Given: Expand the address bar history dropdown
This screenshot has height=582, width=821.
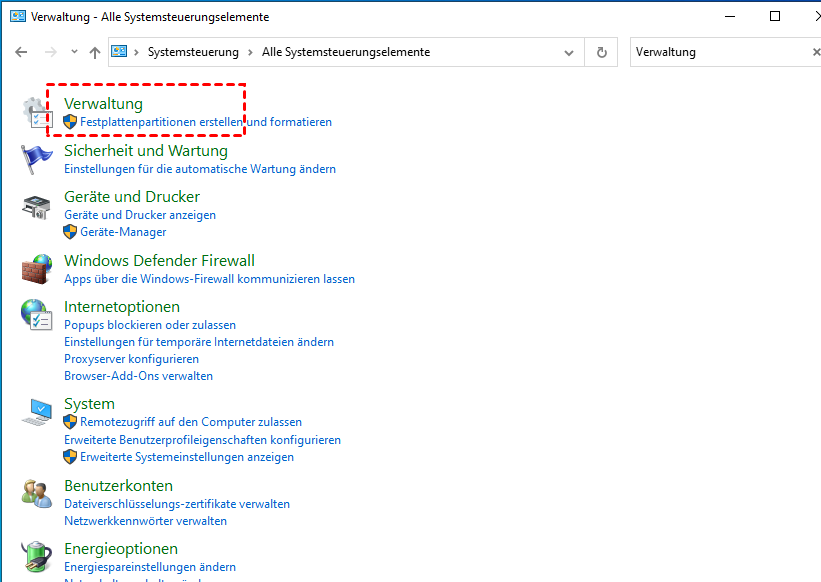Looking at the screenshot, I should click(x=569, y=52).
